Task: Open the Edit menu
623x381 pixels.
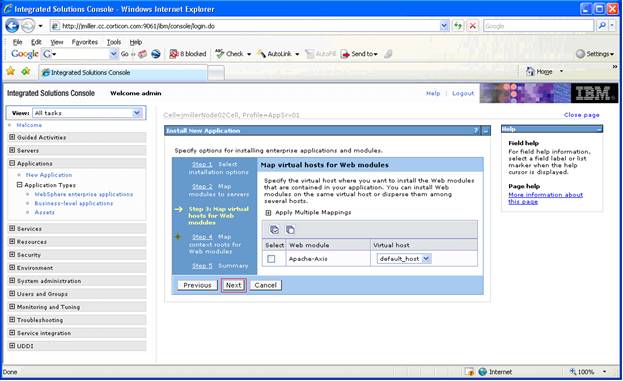Action: point(36,42)
